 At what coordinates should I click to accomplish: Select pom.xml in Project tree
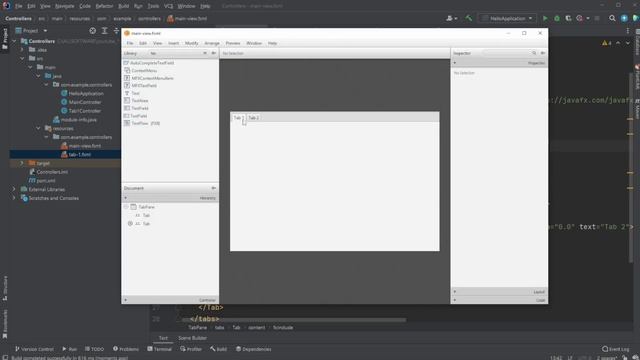point(42,180)
